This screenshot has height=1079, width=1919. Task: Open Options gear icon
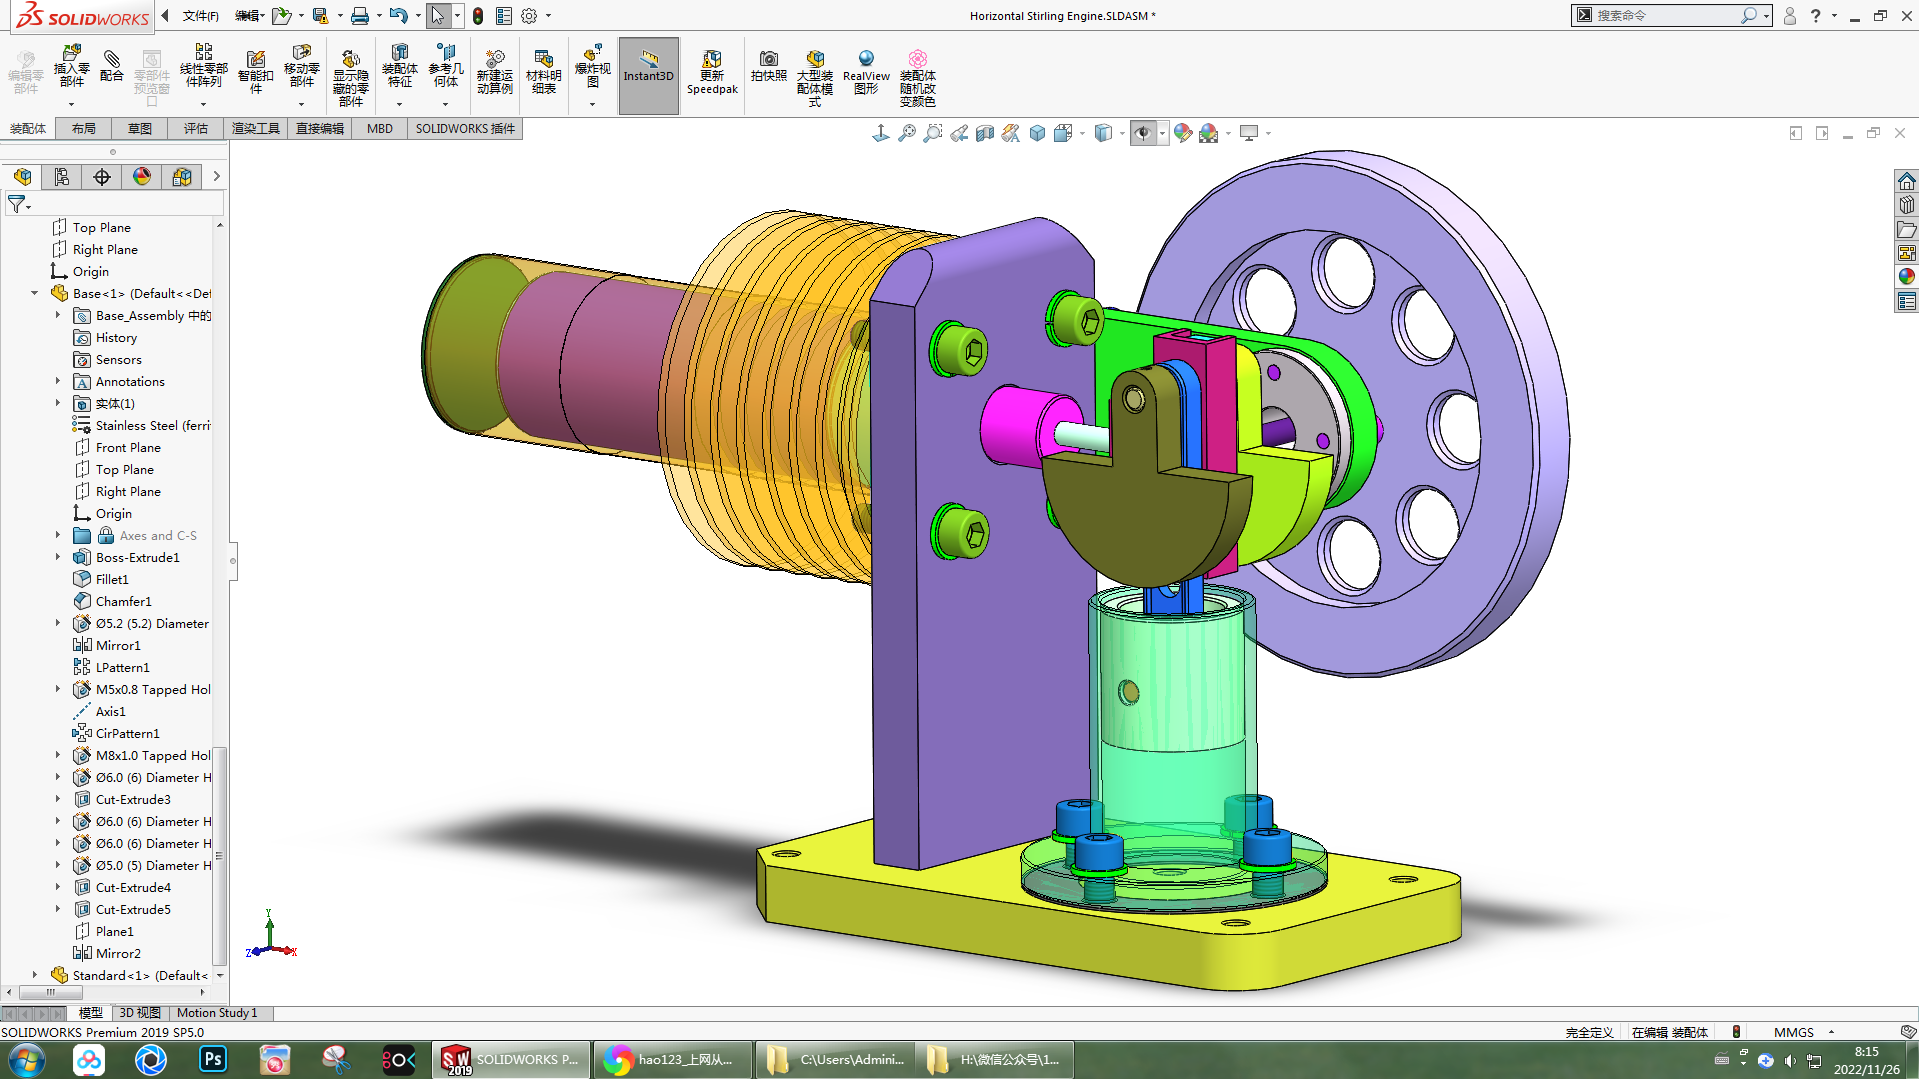(x=529, y=16)
